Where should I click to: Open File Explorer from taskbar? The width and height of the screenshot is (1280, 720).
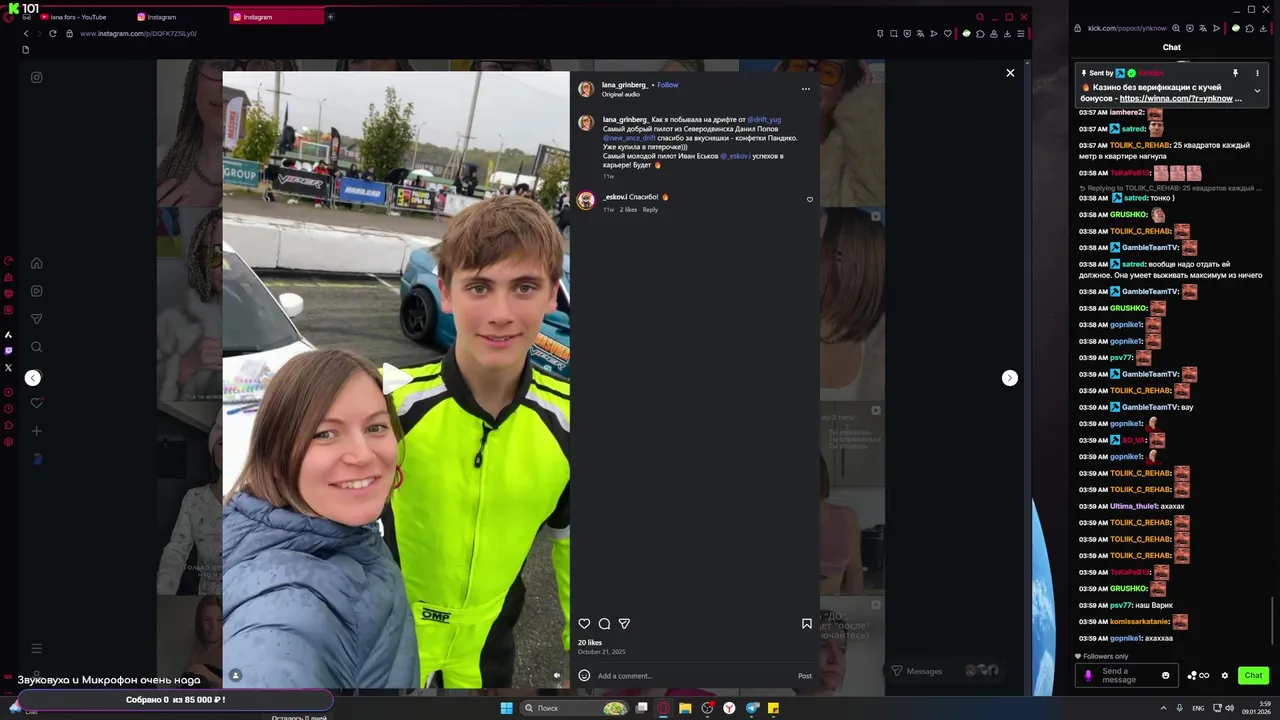tap(685, 708)
